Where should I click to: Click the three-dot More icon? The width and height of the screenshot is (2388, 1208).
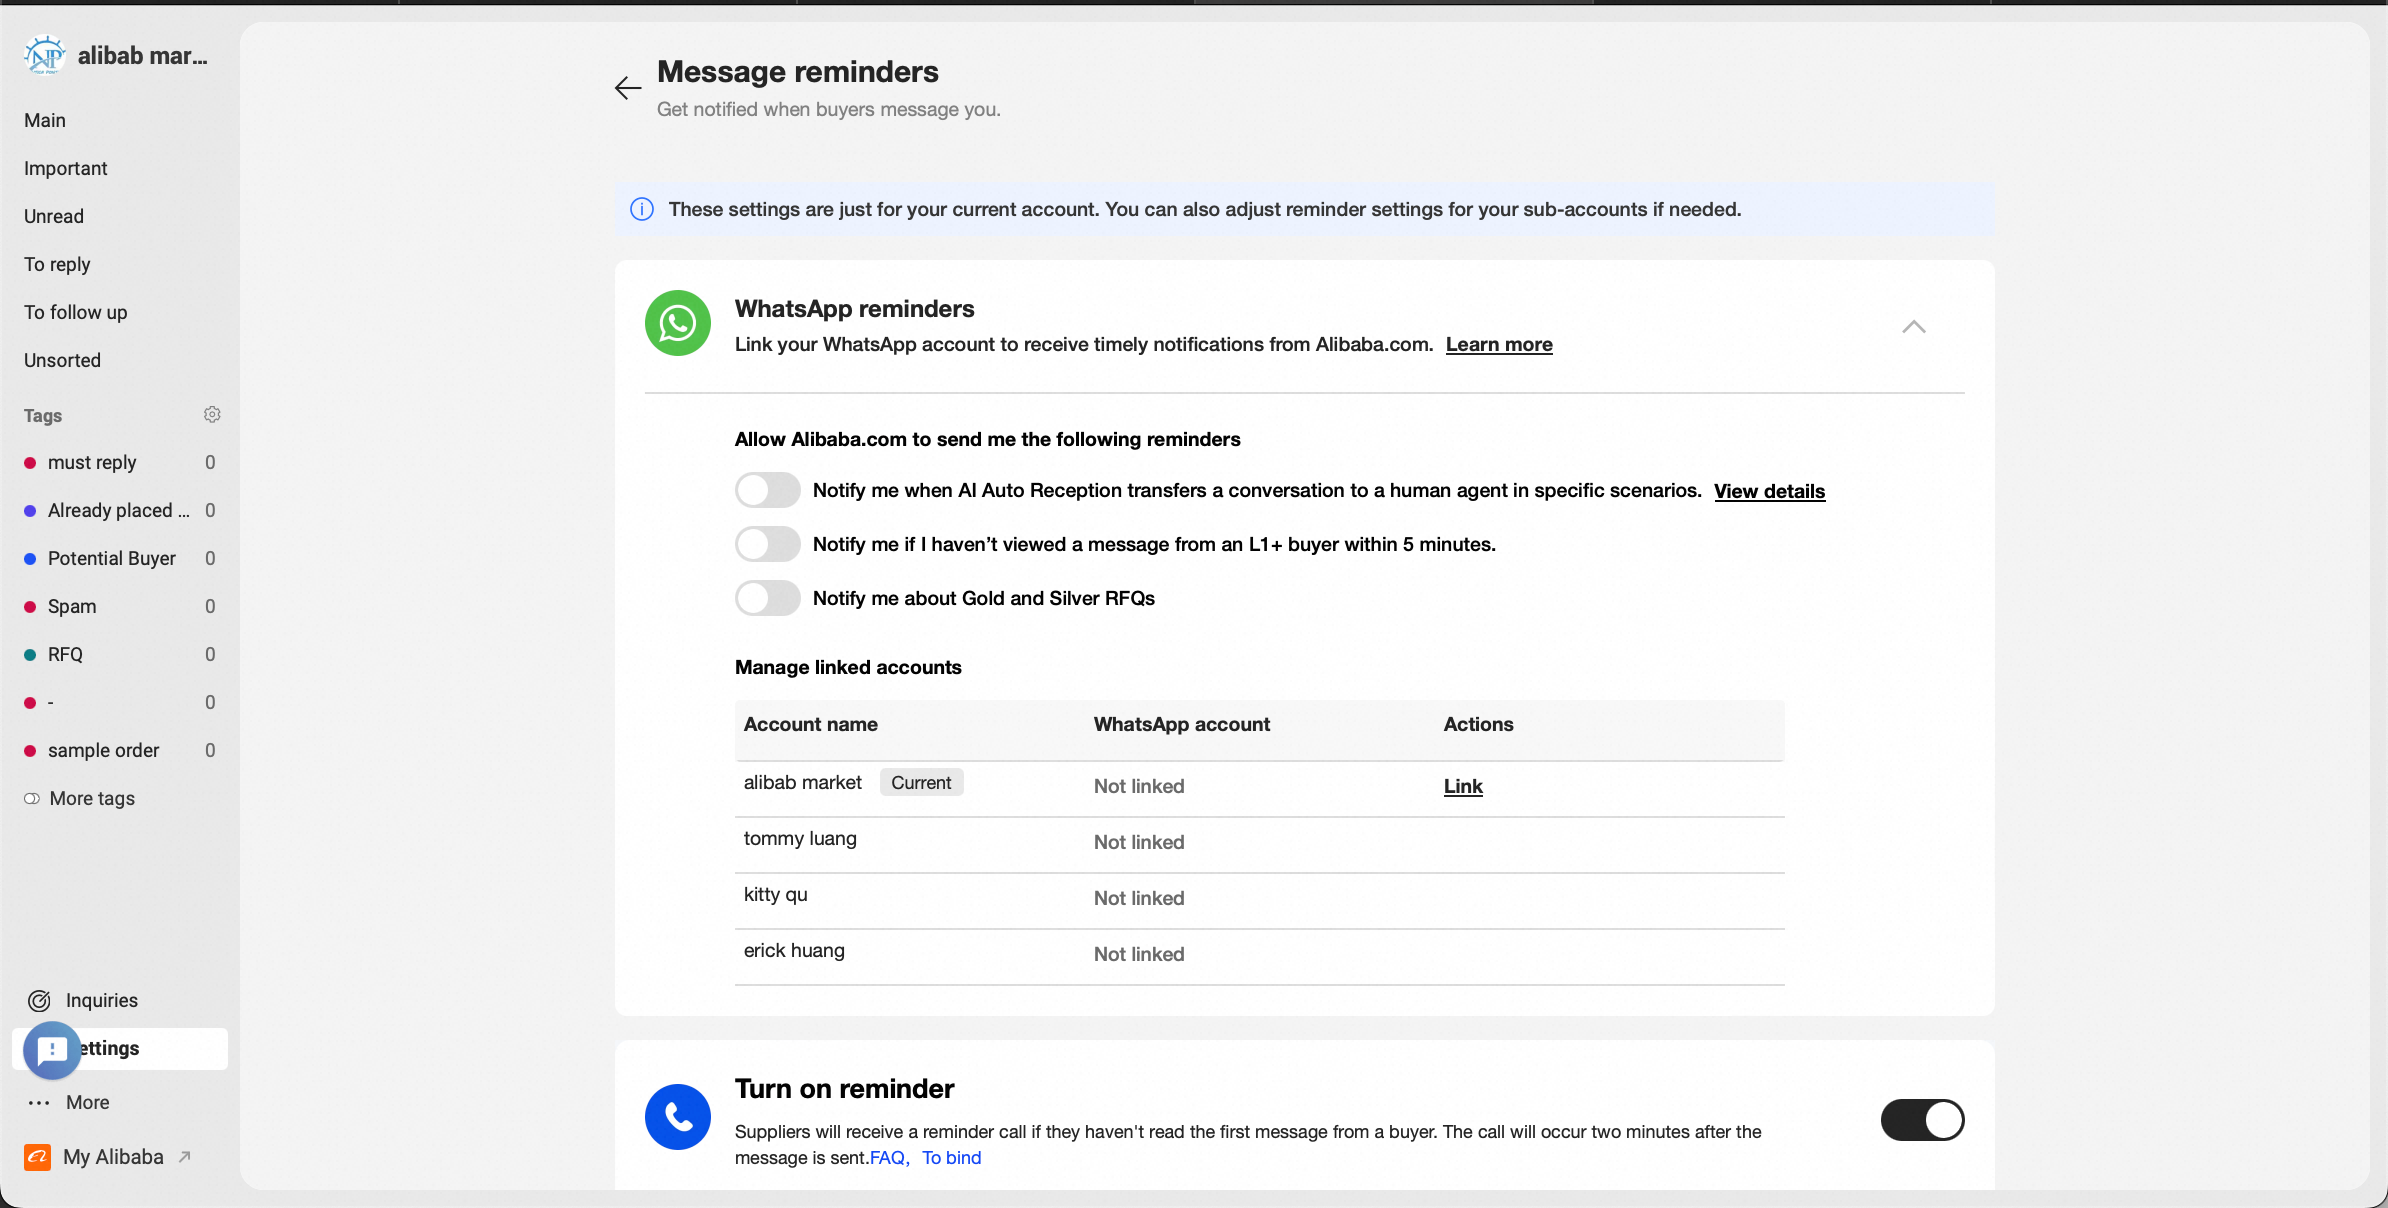[x=40, y=1102]
